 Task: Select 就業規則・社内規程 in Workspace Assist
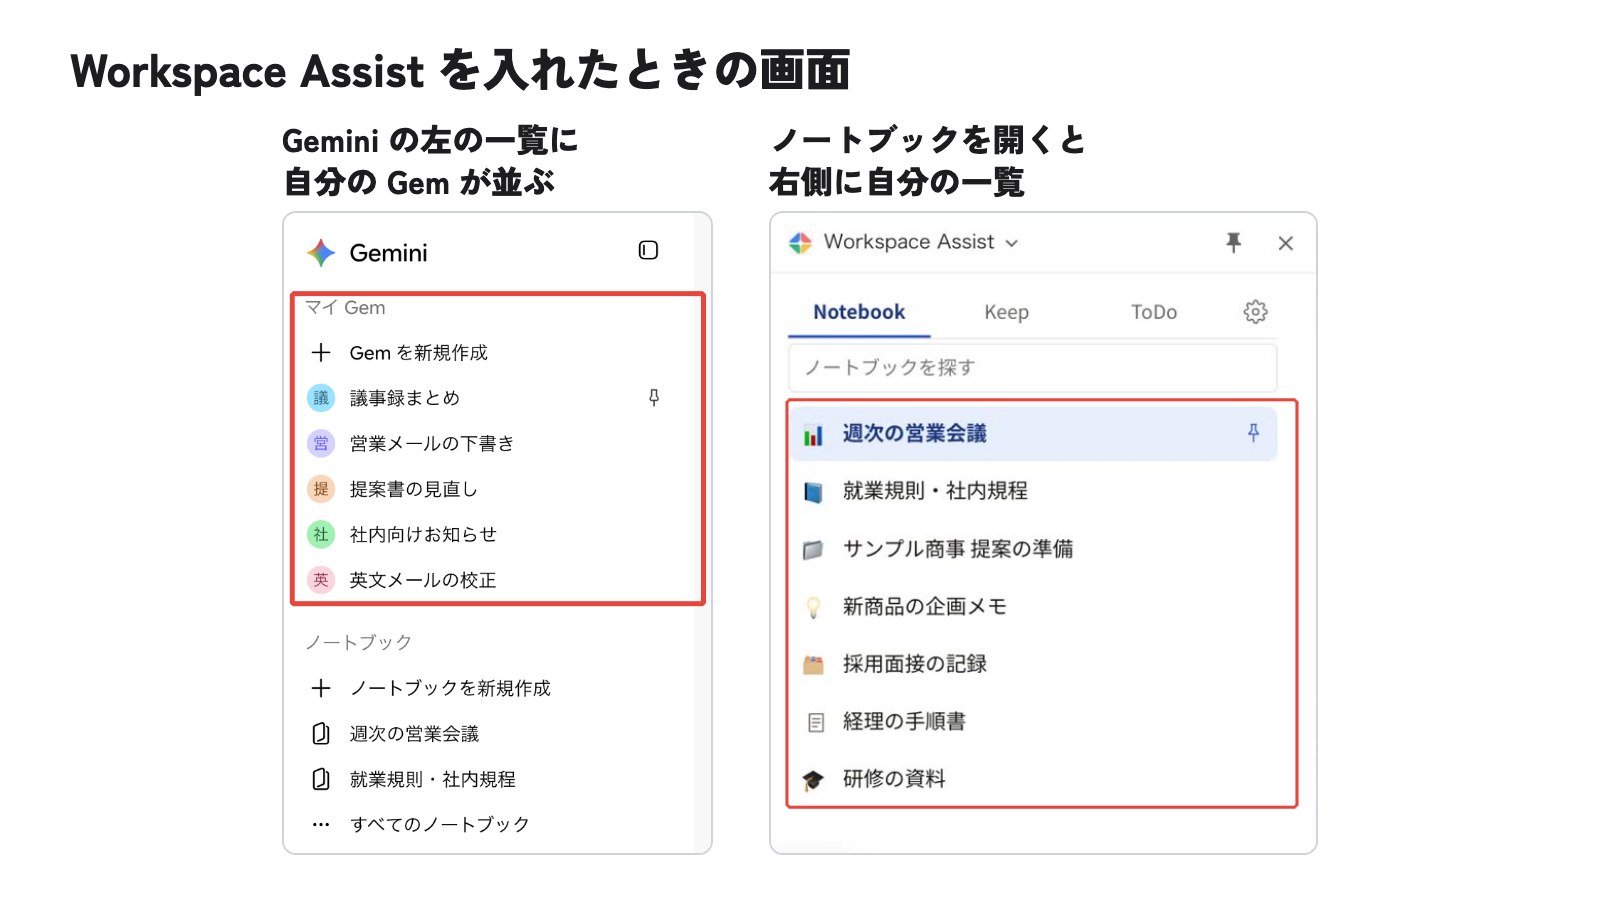point(935,491)
